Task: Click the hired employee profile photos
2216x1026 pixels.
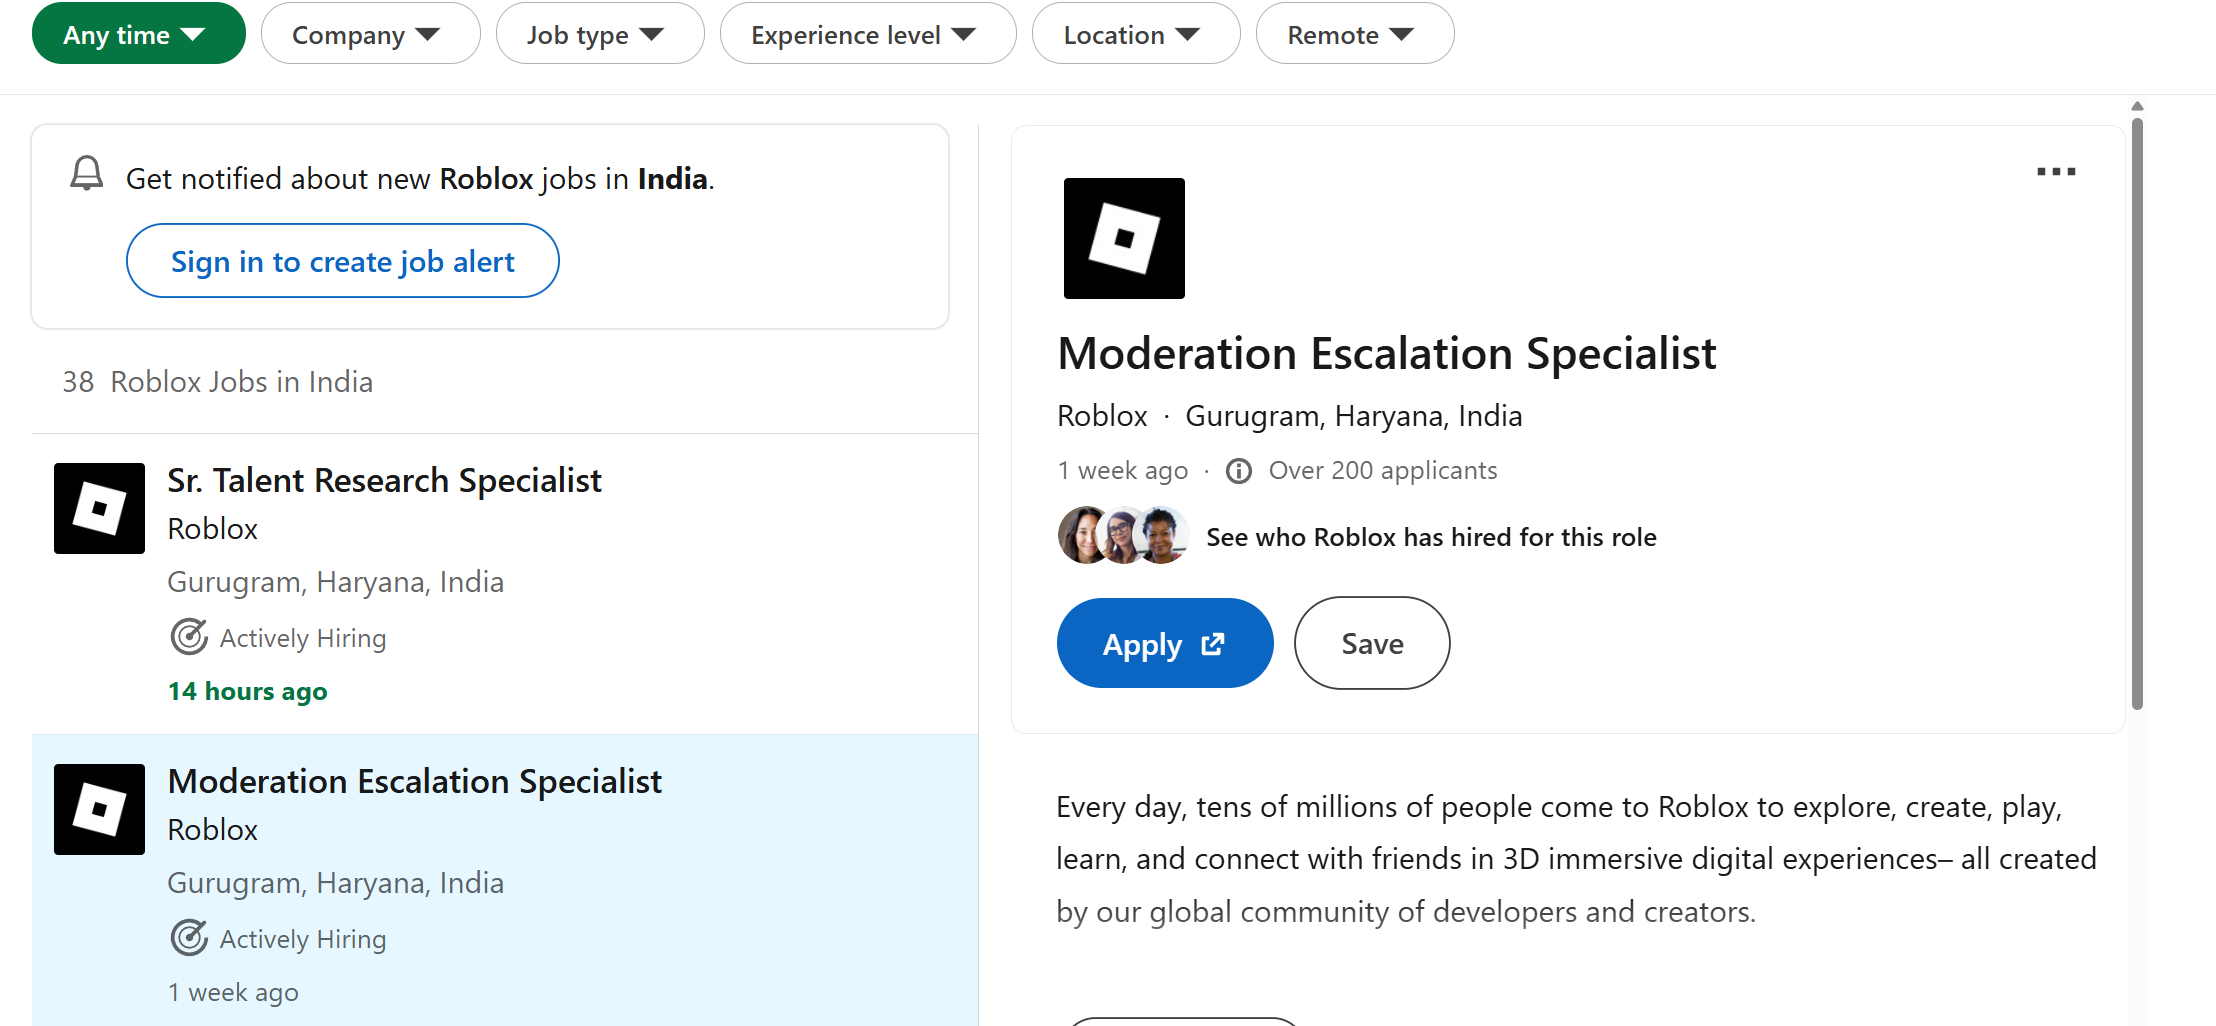Action: coord(1123,536)
